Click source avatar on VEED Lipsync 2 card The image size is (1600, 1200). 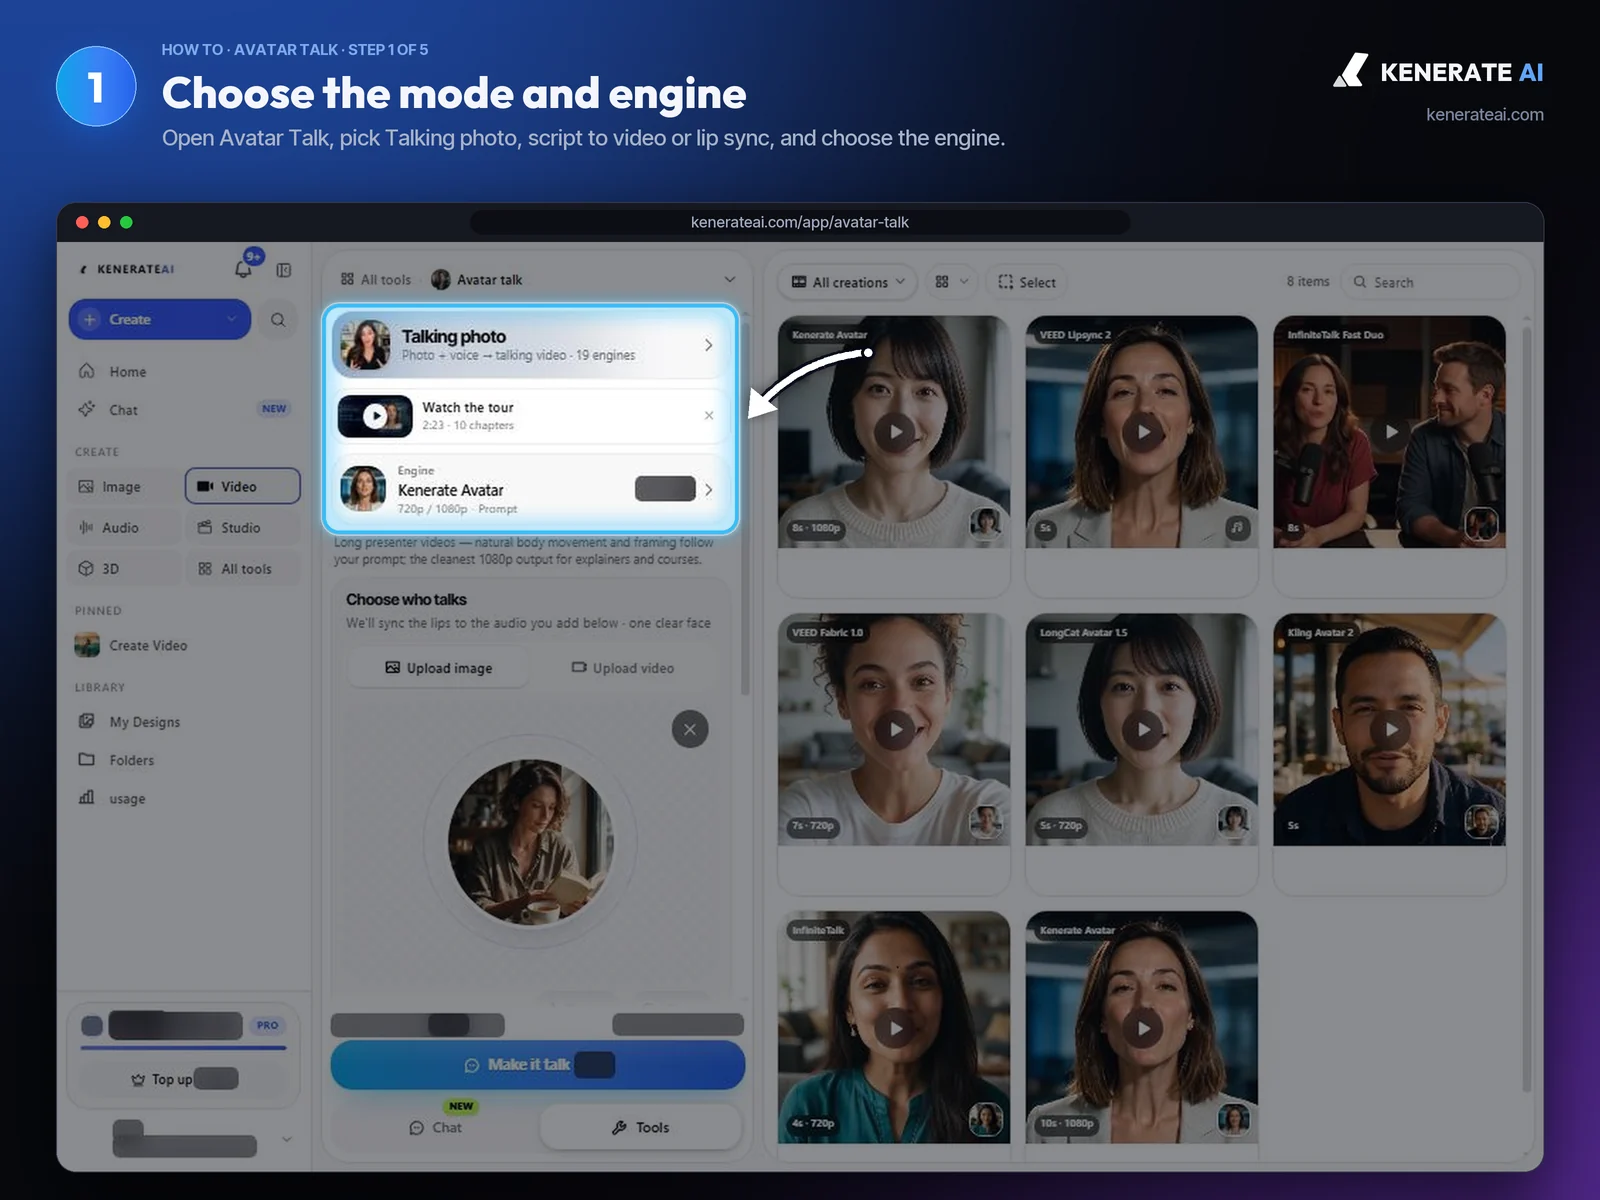pos(1238,527)
